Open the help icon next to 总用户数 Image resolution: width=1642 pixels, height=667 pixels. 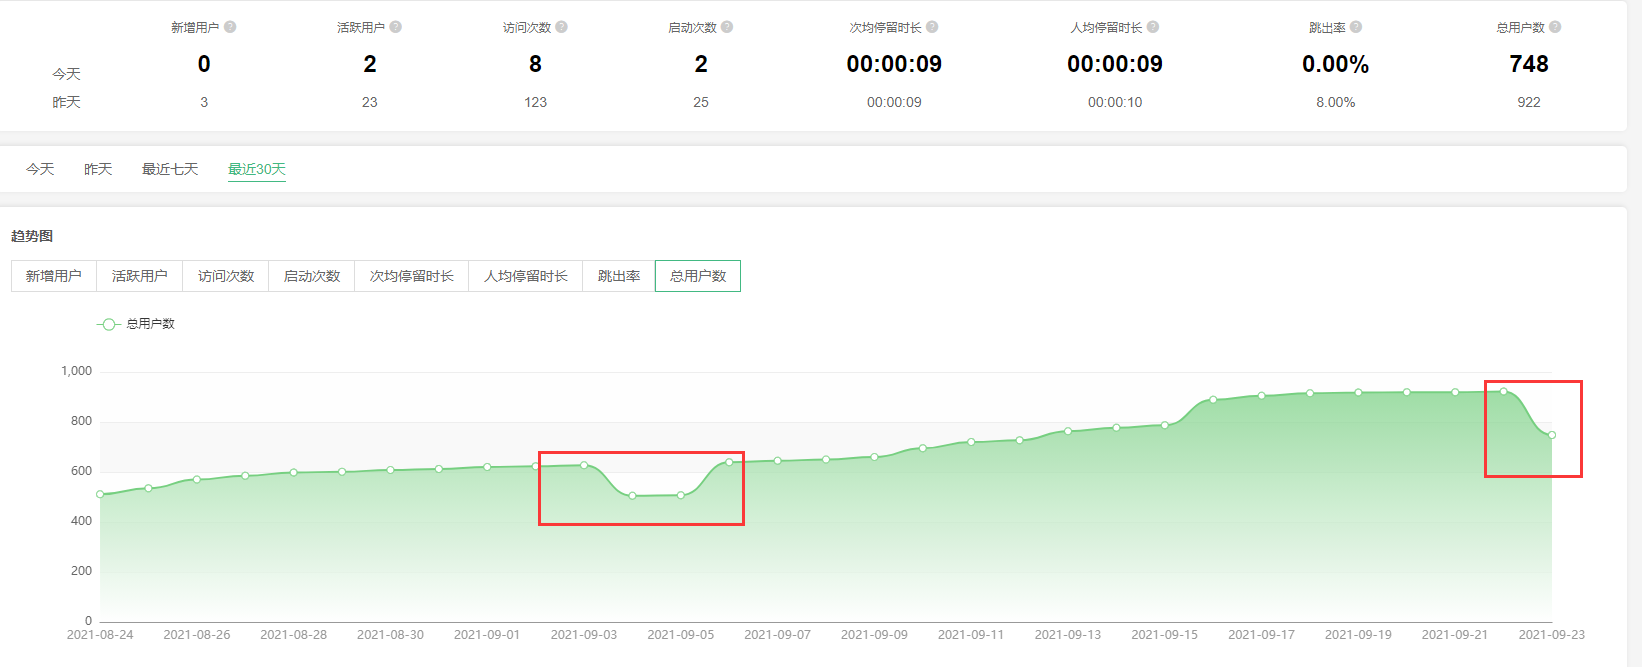point(1555,27)
